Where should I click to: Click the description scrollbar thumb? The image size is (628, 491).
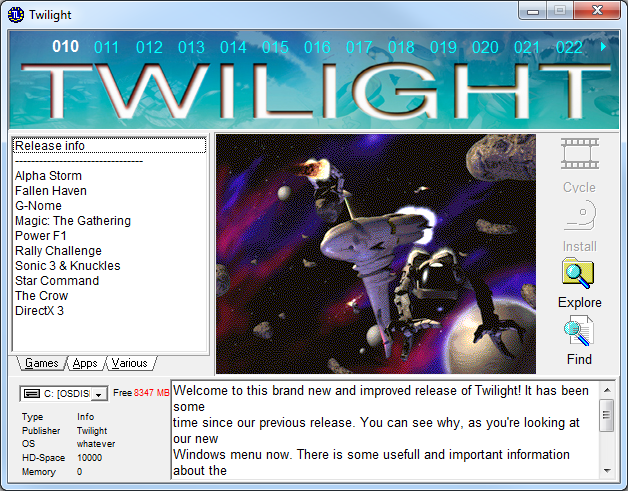click(606, 415)
